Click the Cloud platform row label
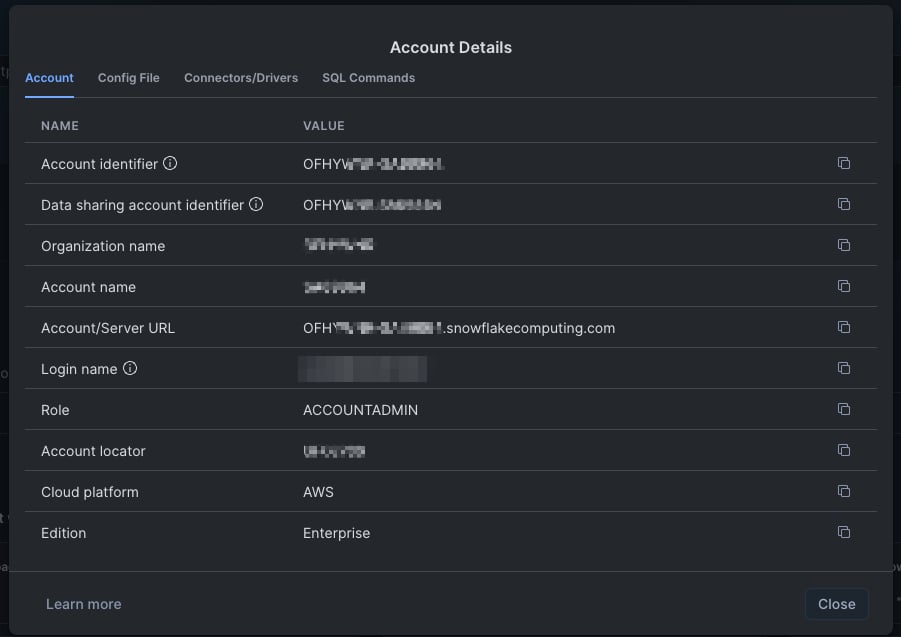The width and height of the screenshot is (901, 637). tap(90, 492)
